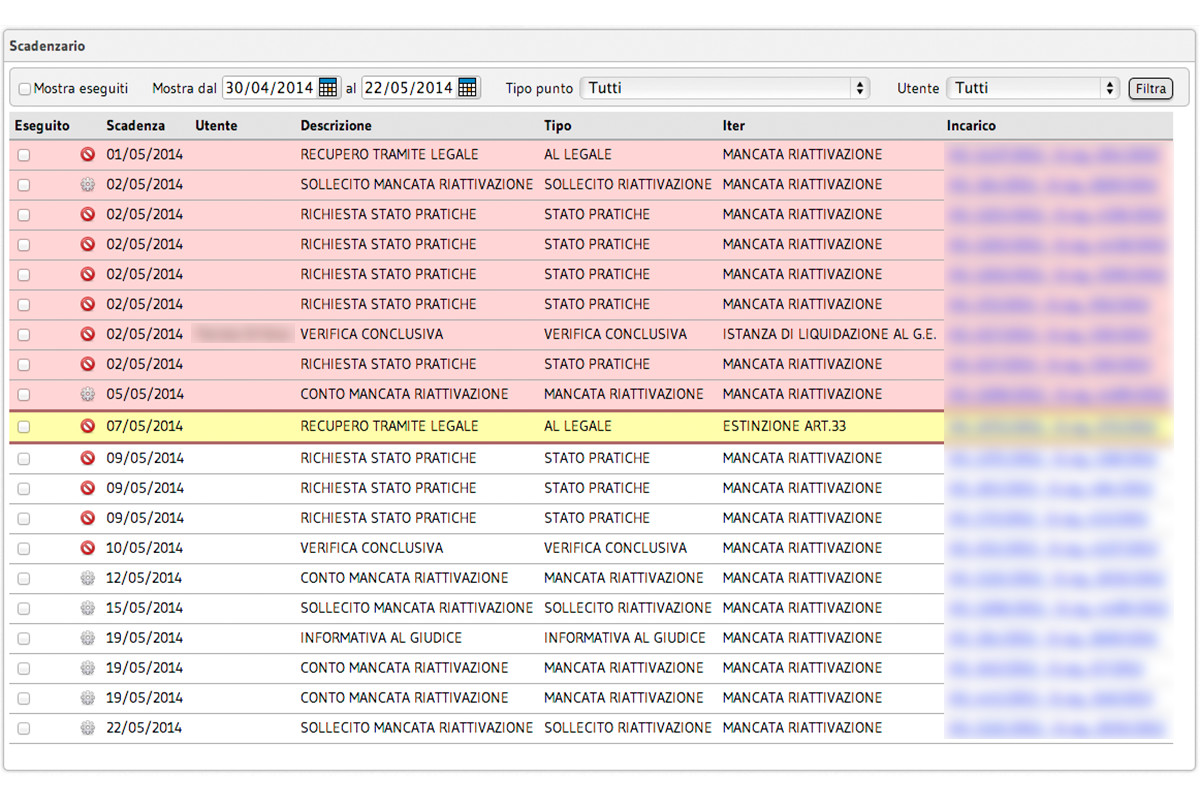Select the 07/05/2014 date cell
The width and height of the screenshot is (1200, 800).
145,426
